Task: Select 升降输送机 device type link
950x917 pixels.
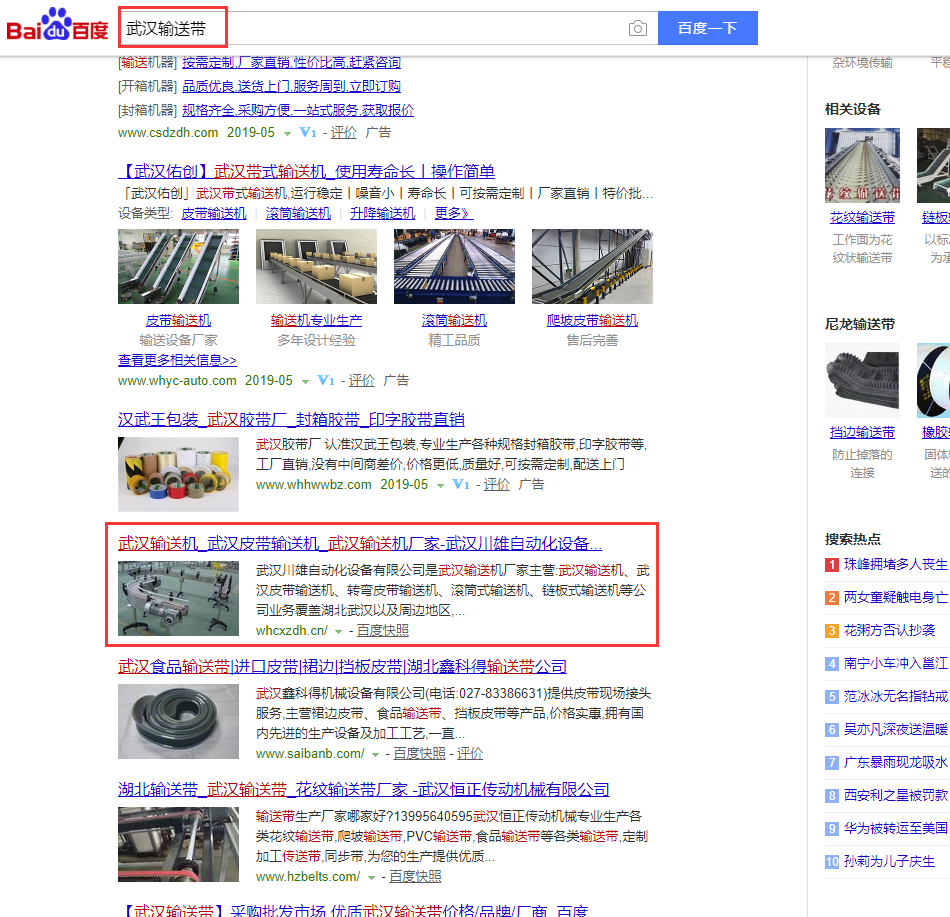Action: 382,213
